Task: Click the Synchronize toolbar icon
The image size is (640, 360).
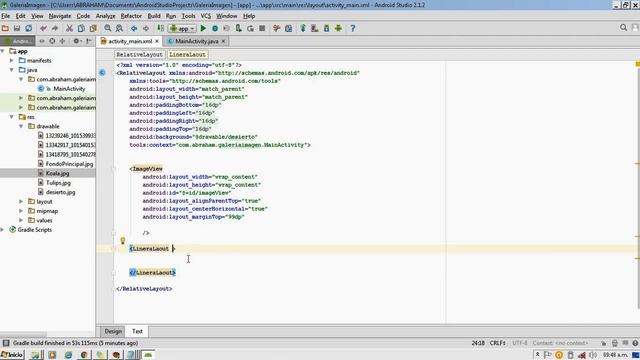Action: [x=29, y=28]
